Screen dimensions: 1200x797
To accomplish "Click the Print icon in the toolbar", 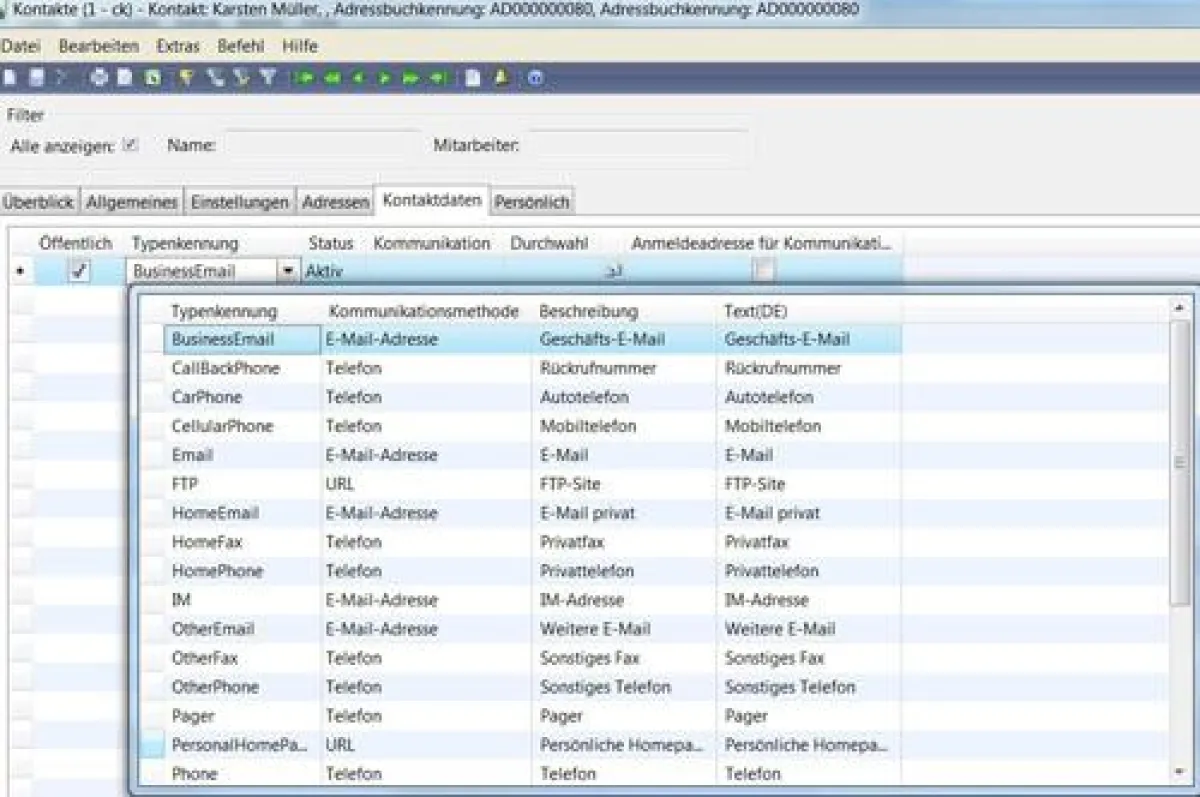I will pos(99,78).
